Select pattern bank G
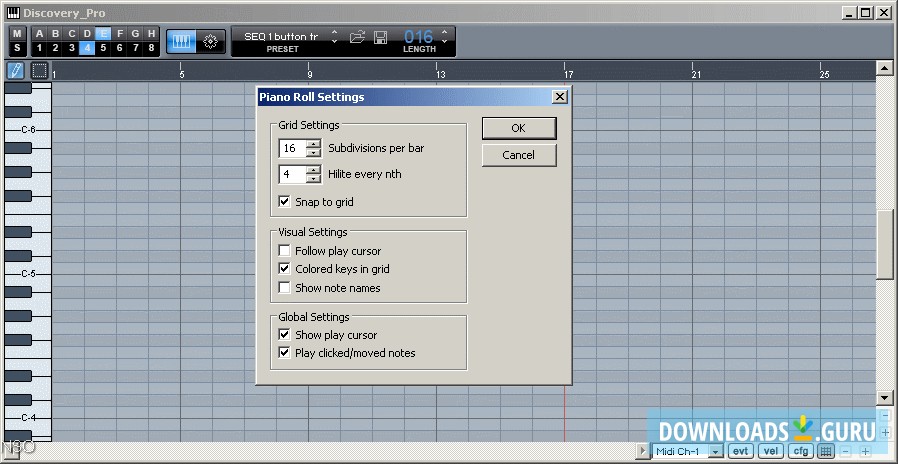The width and height of the screenshot is (898, 464). 135,34
